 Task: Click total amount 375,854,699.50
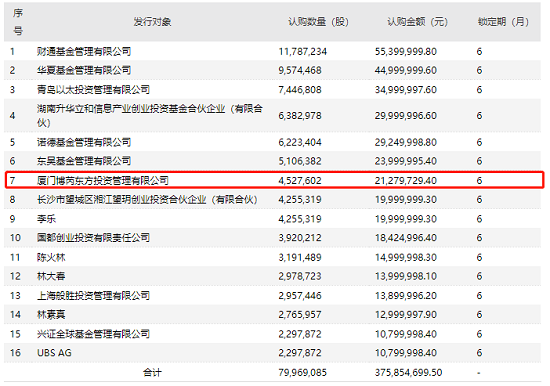(x=409, y=372)
